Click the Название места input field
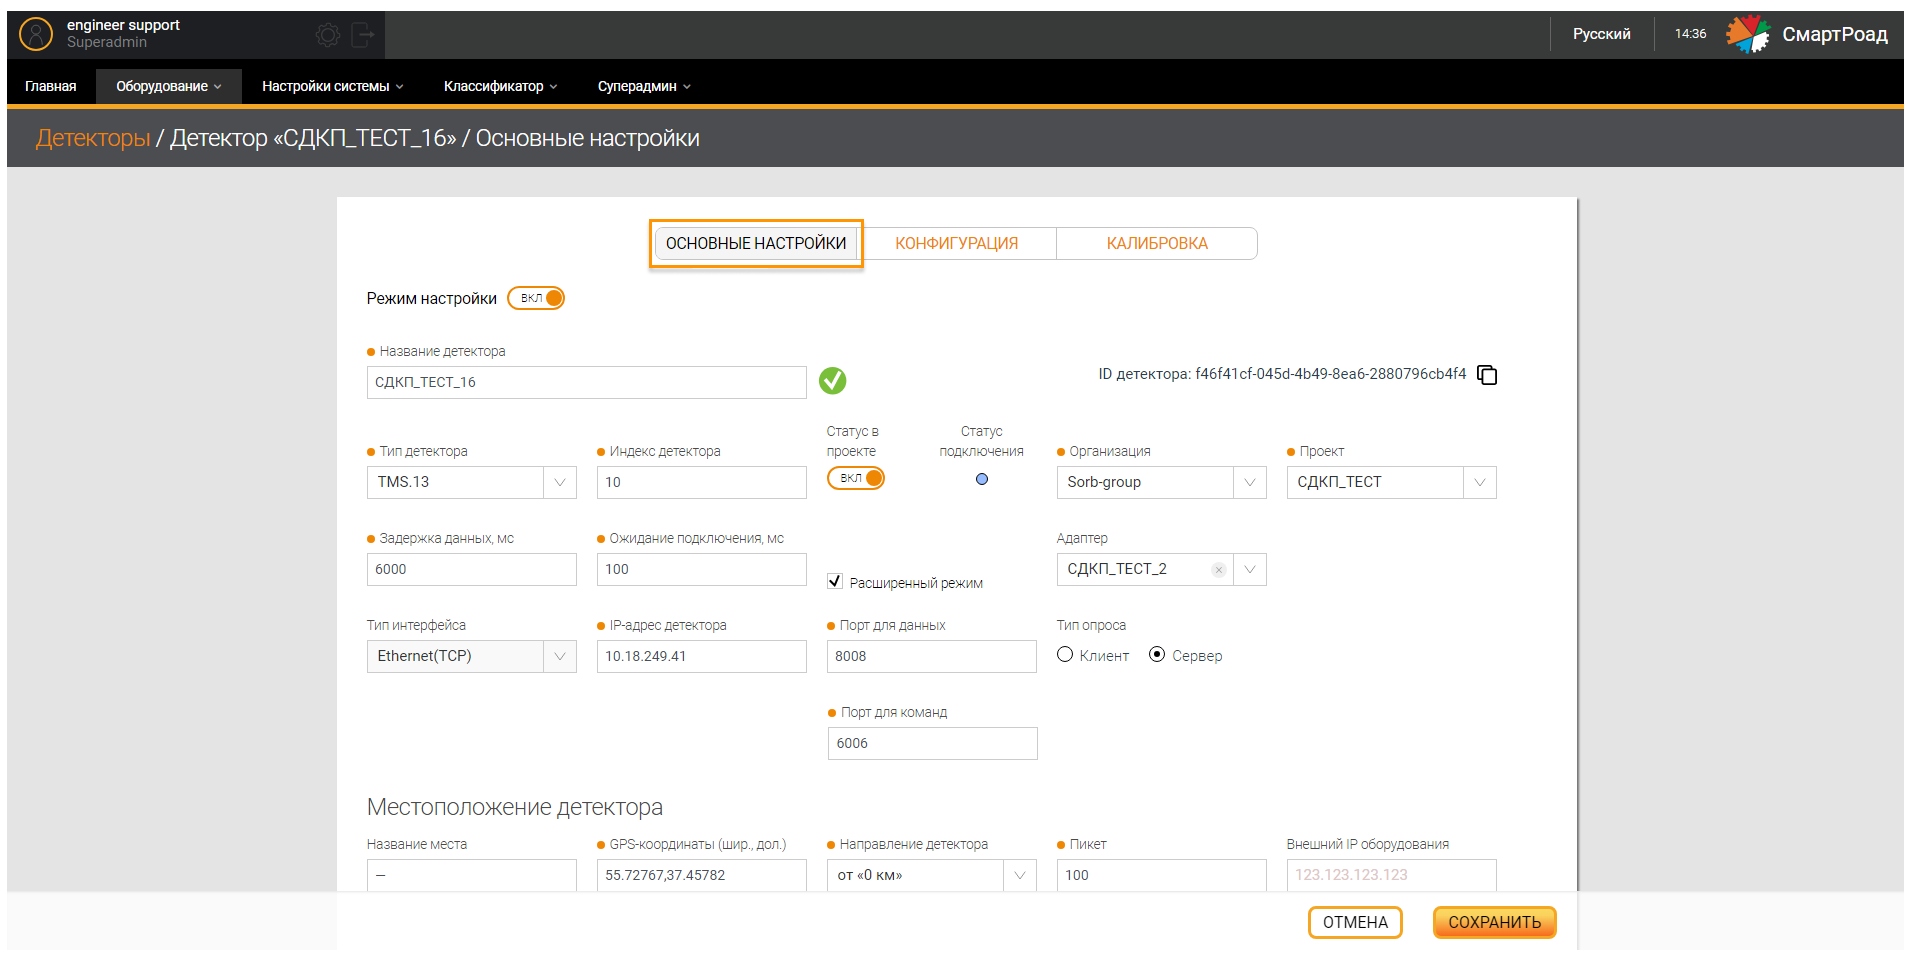1911x961 pixels. point(472,875)
